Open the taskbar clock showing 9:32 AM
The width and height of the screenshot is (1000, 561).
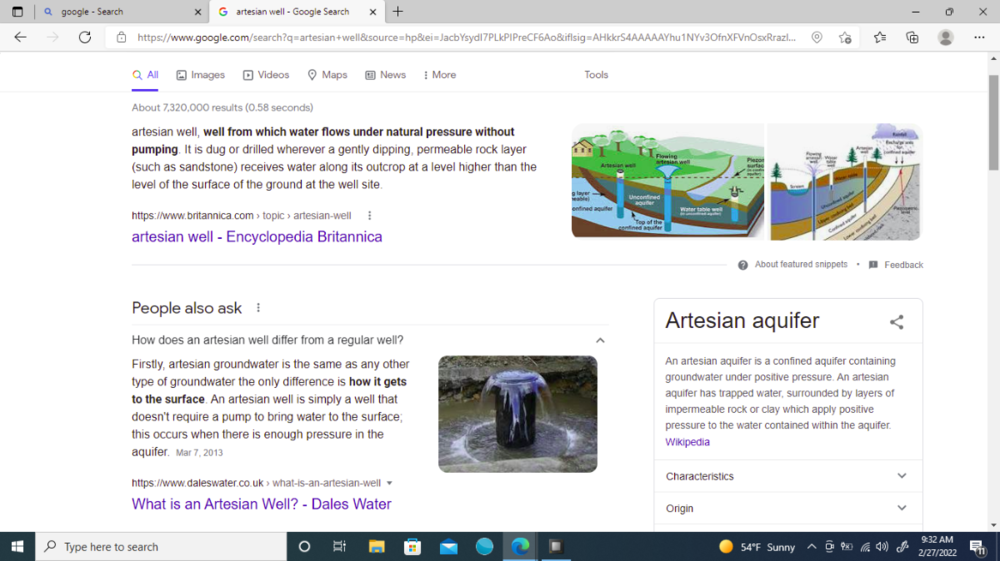coord(937,546)
